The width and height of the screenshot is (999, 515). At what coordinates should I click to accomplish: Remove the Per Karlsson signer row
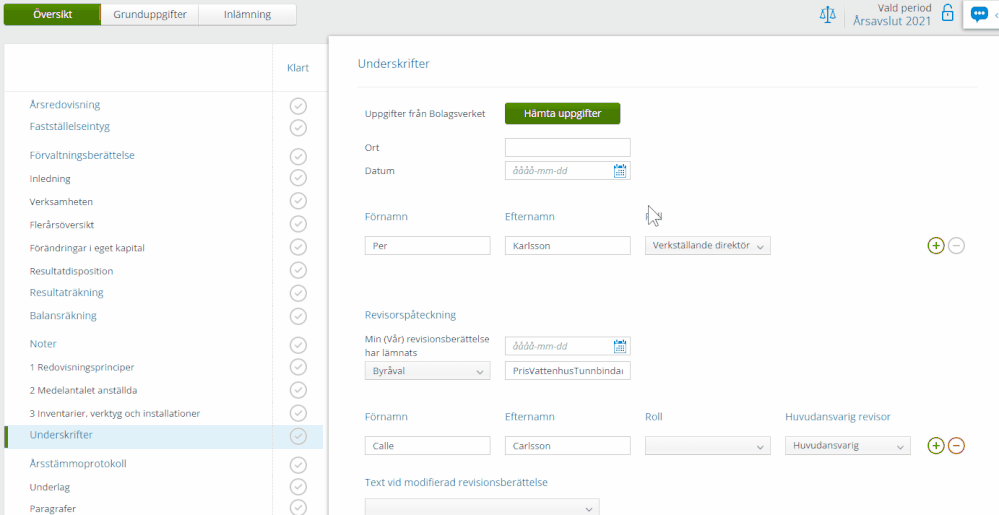tap(956, 246)
